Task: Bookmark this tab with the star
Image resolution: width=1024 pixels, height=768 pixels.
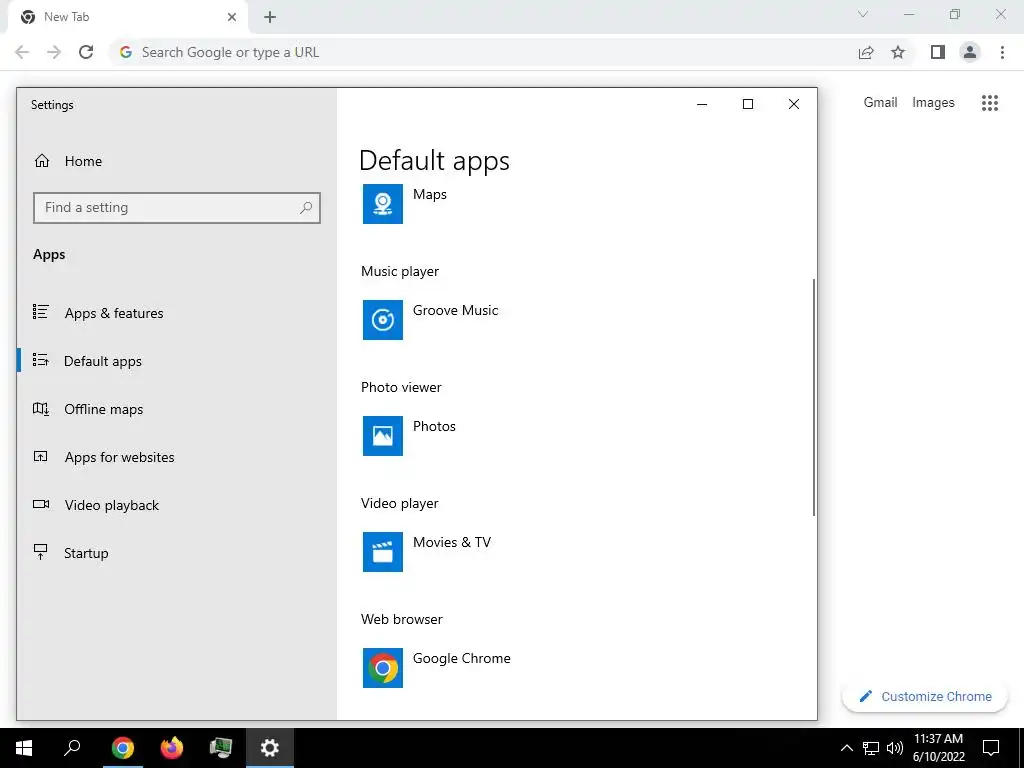Action: pyautogui.click(x=898, y=52)
